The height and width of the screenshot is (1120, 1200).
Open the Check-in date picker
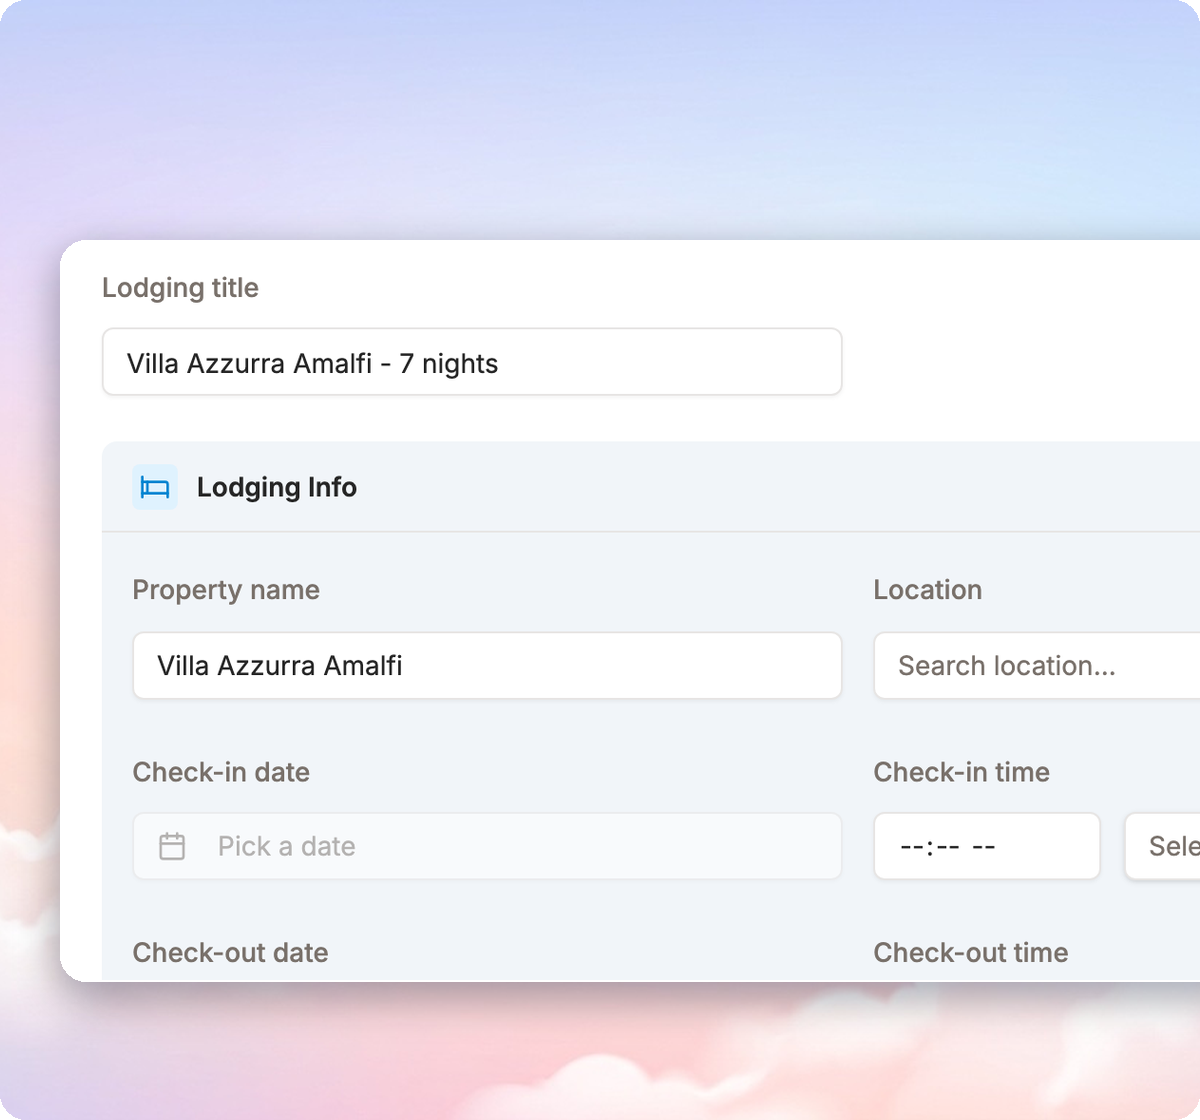coord(487,846)
